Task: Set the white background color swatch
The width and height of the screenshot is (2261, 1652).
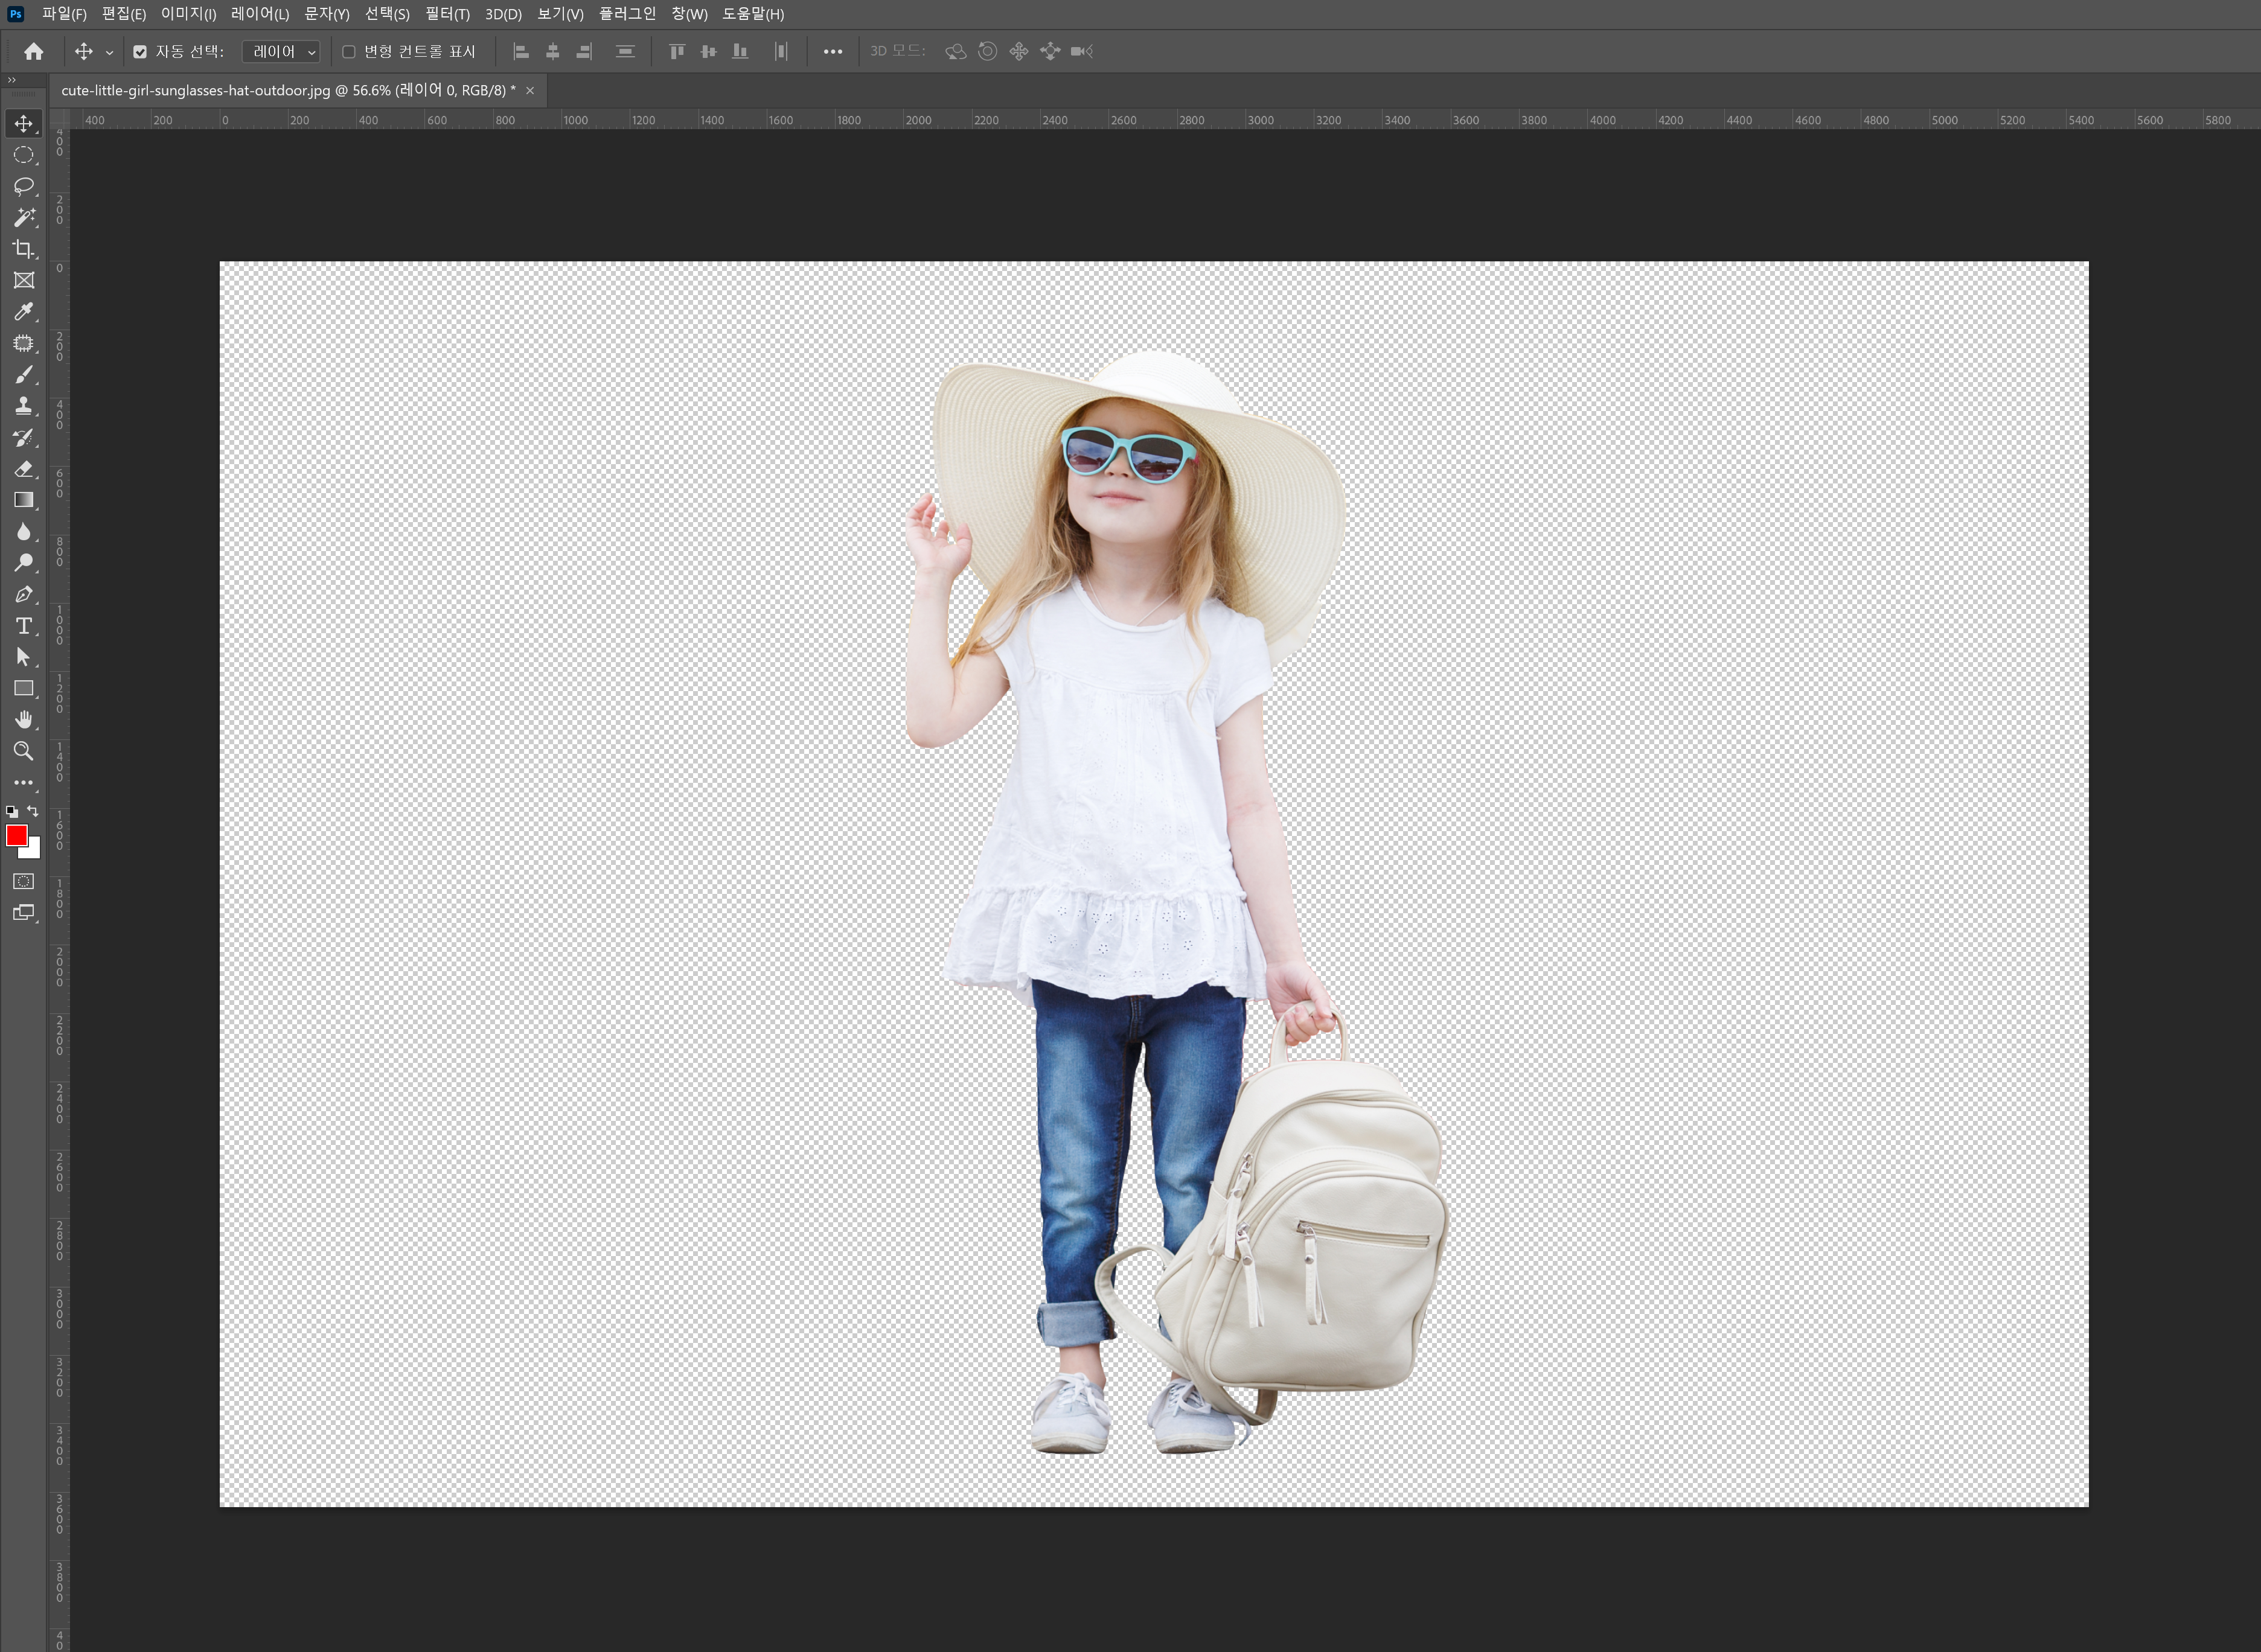Action: coord(33,851)
